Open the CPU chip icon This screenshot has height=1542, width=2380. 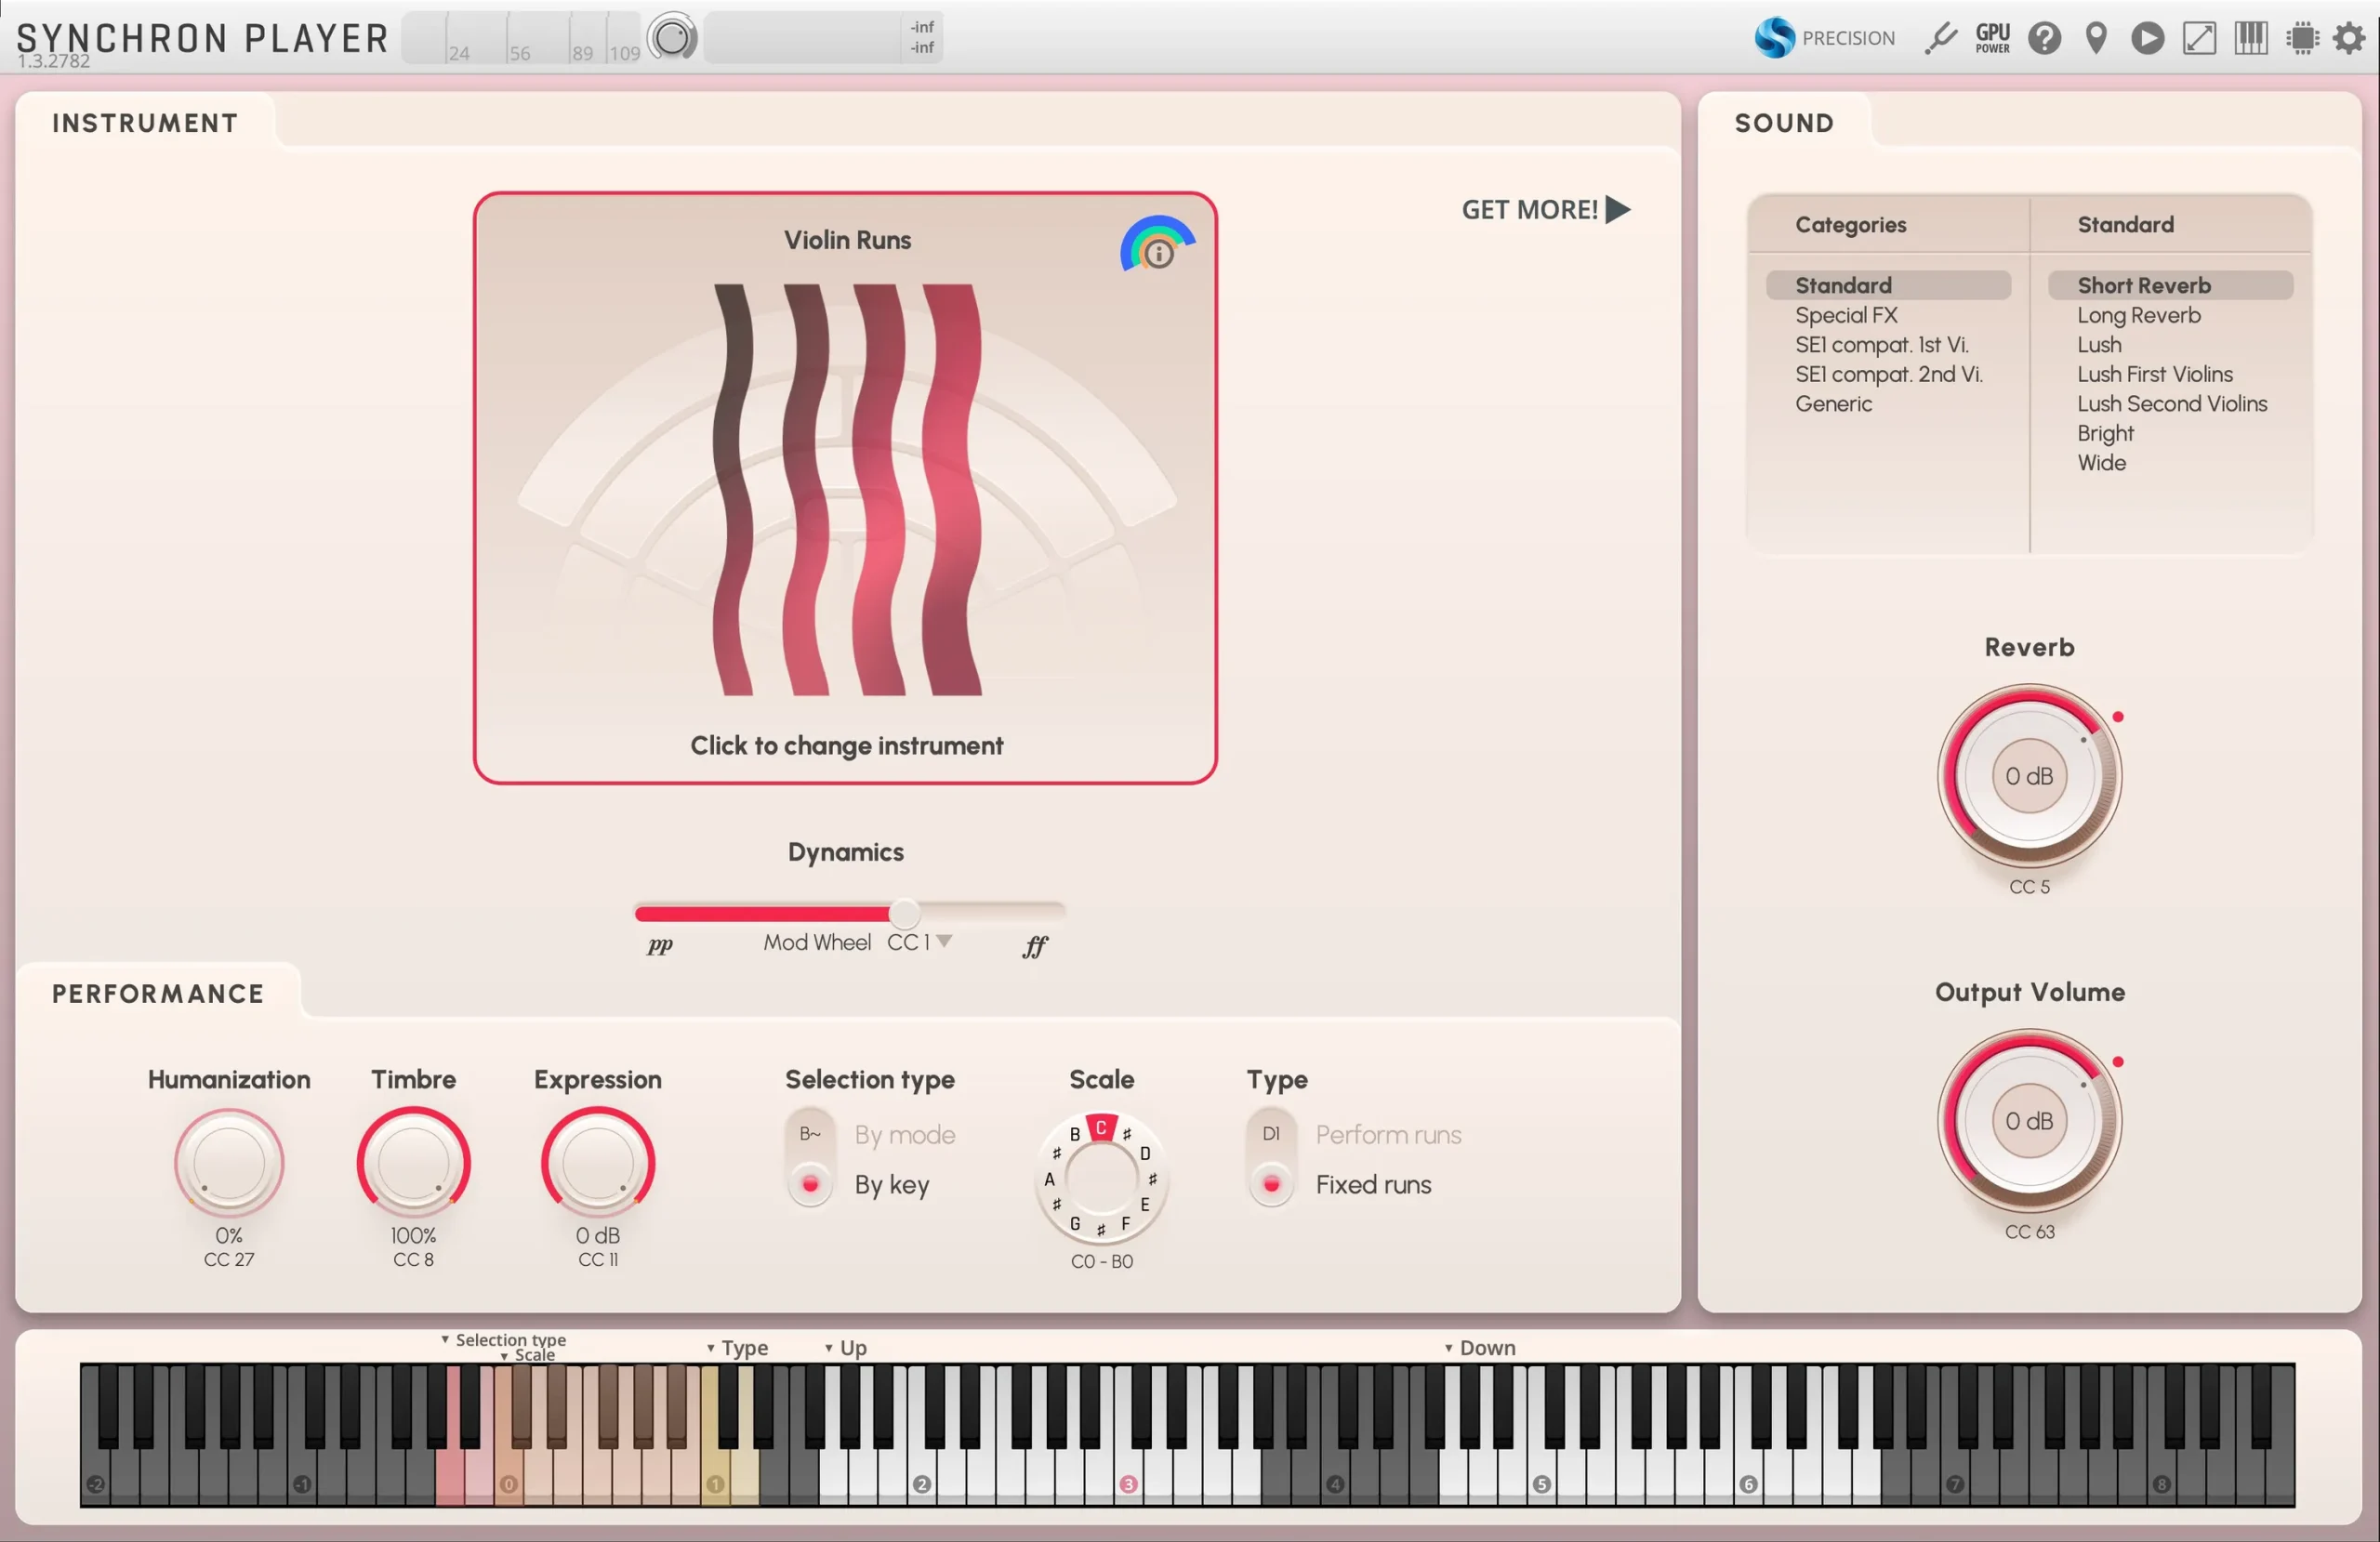2302,38
